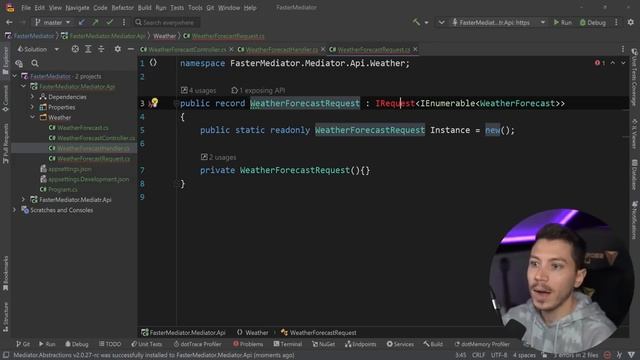Open the Pull Requests tool window stripe
Viewport: 640px width, 360px height.
coord(5,144)
